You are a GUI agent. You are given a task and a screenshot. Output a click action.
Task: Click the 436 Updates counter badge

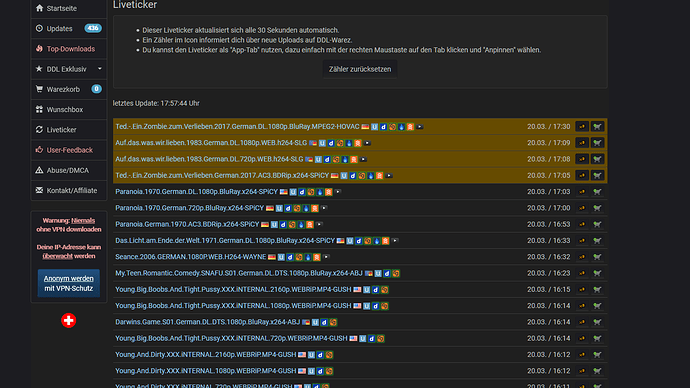tap(93, 28)
